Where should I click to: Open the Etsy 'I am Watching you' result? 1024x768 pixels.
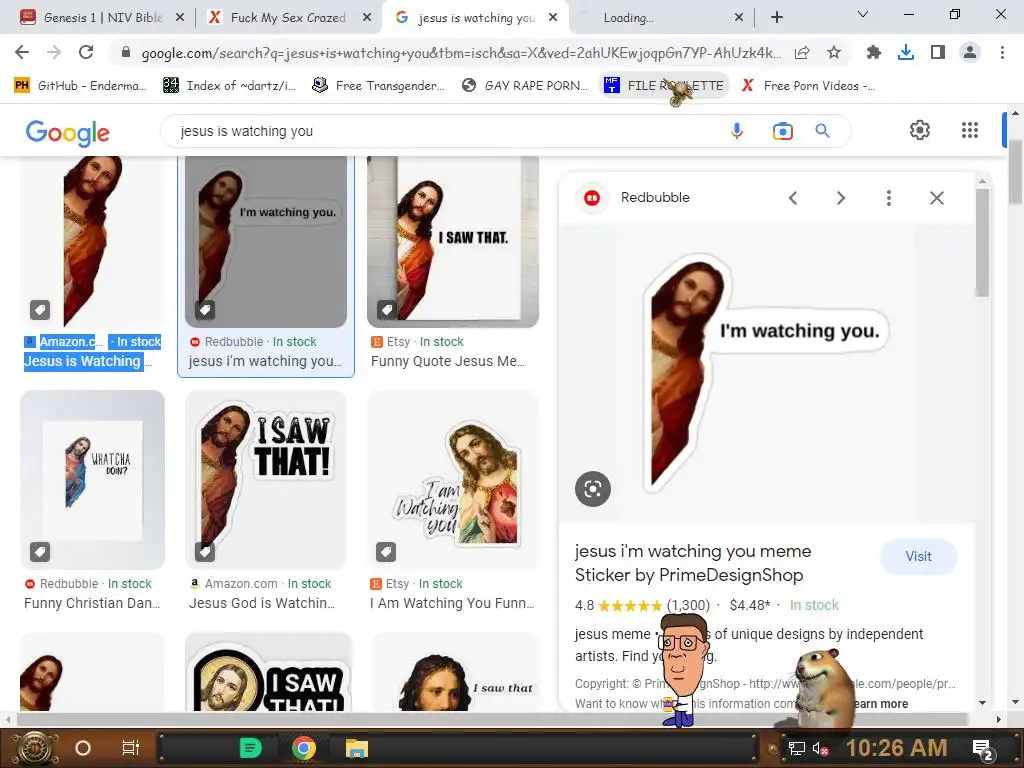453,479
